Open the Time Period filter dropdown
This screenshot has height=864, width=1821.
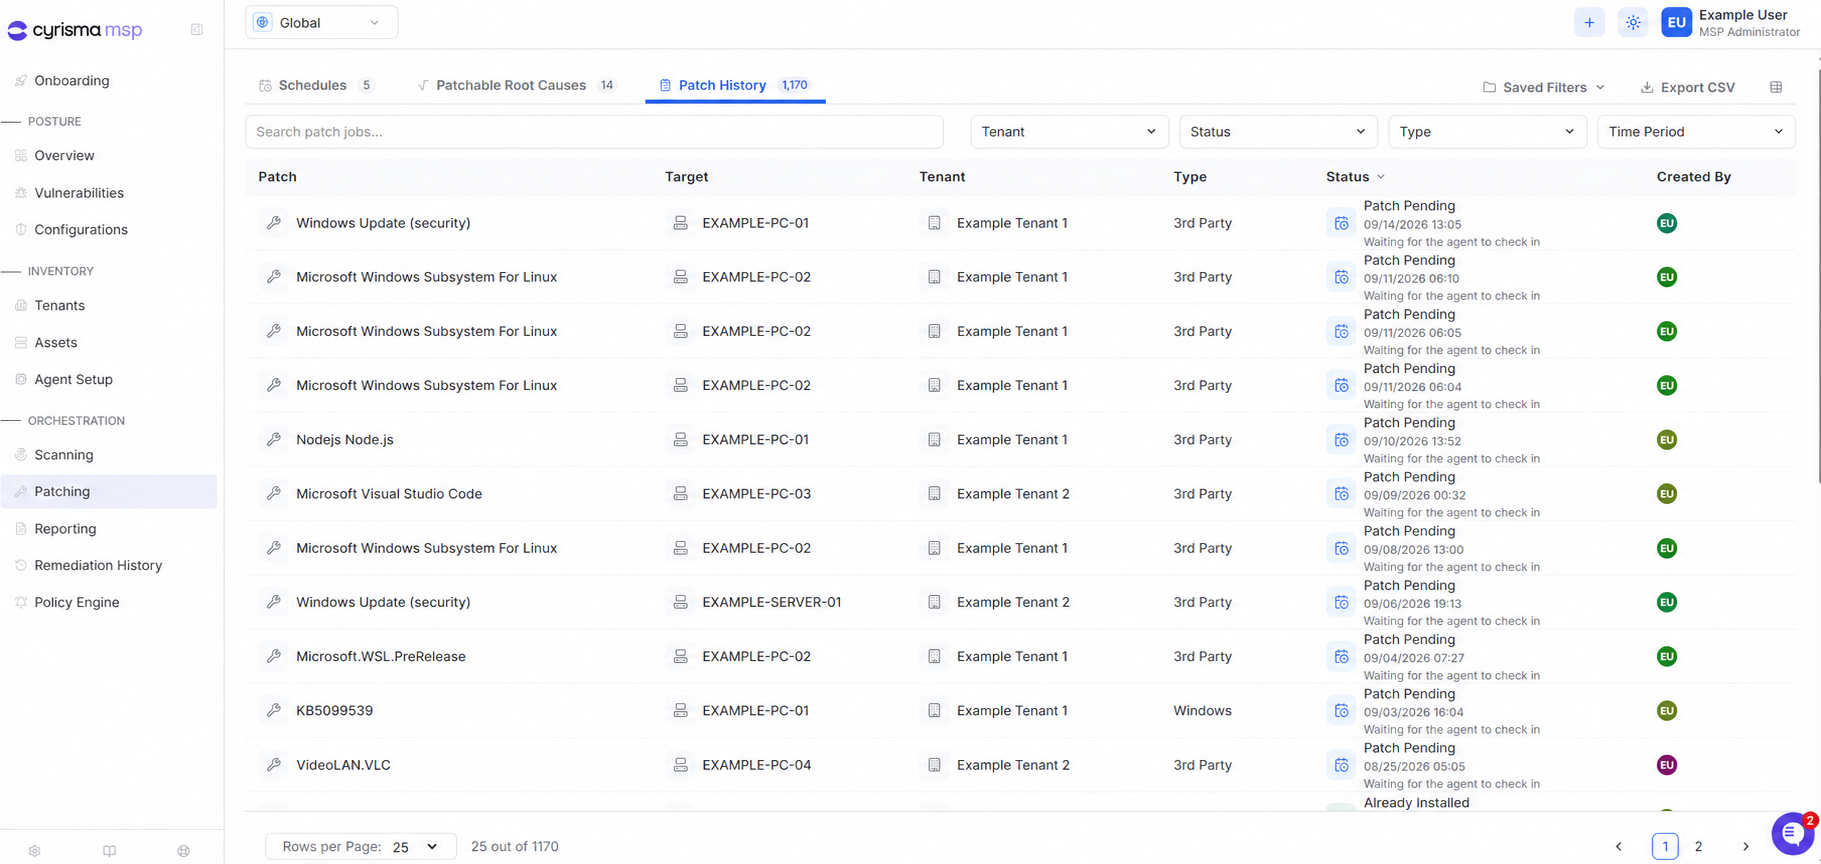point(1696,132)
